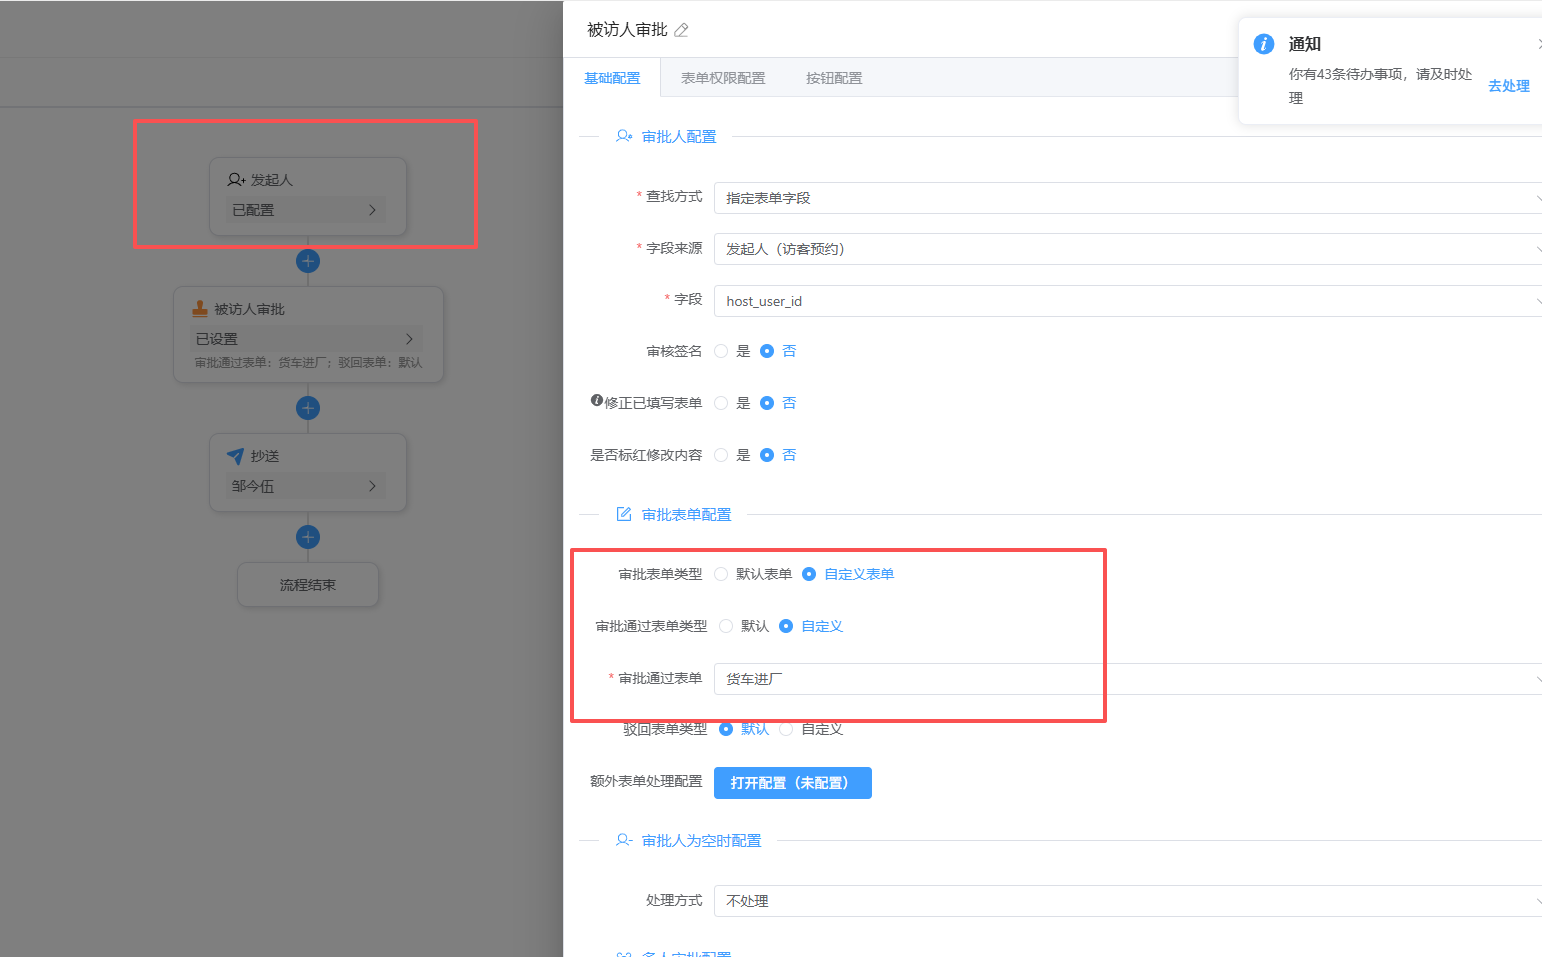Screen dimensions: 1542x957
Task: Click the stamp icon on 被访人审批 node
Action: [x=200, y=309]
